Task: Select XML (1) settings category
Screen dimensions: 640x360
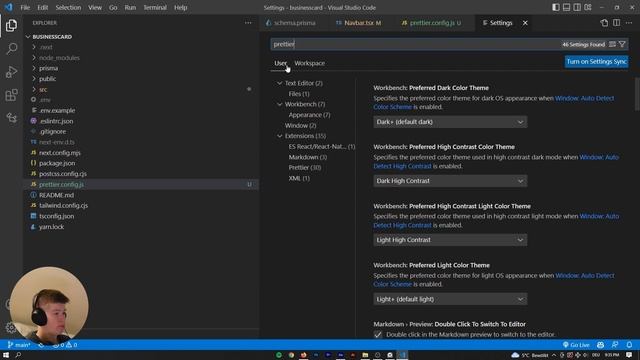Action: pos(299,178)
